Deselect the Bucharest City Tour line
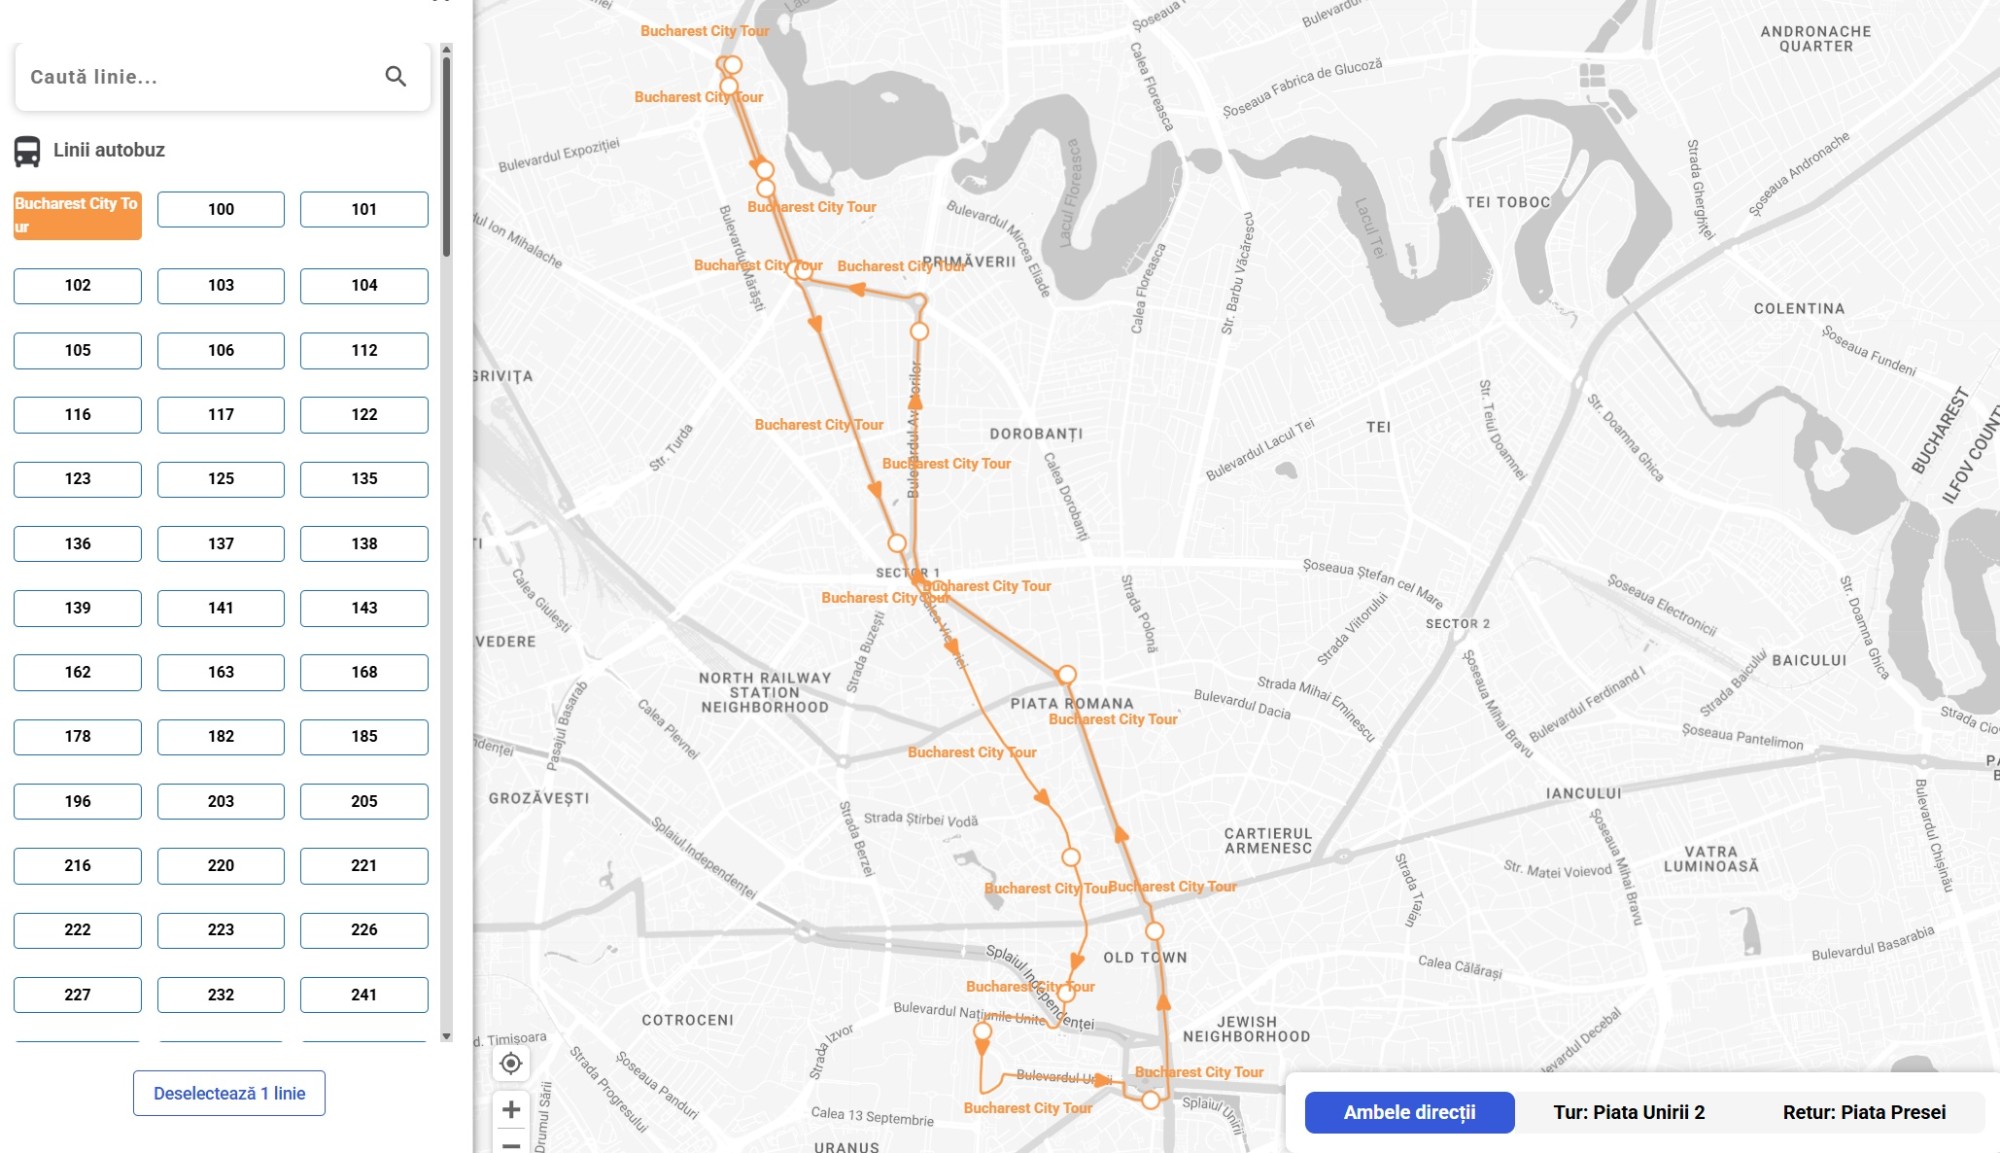The height and width of the screenshot is (1153, 2000). [x=77, y=215]
